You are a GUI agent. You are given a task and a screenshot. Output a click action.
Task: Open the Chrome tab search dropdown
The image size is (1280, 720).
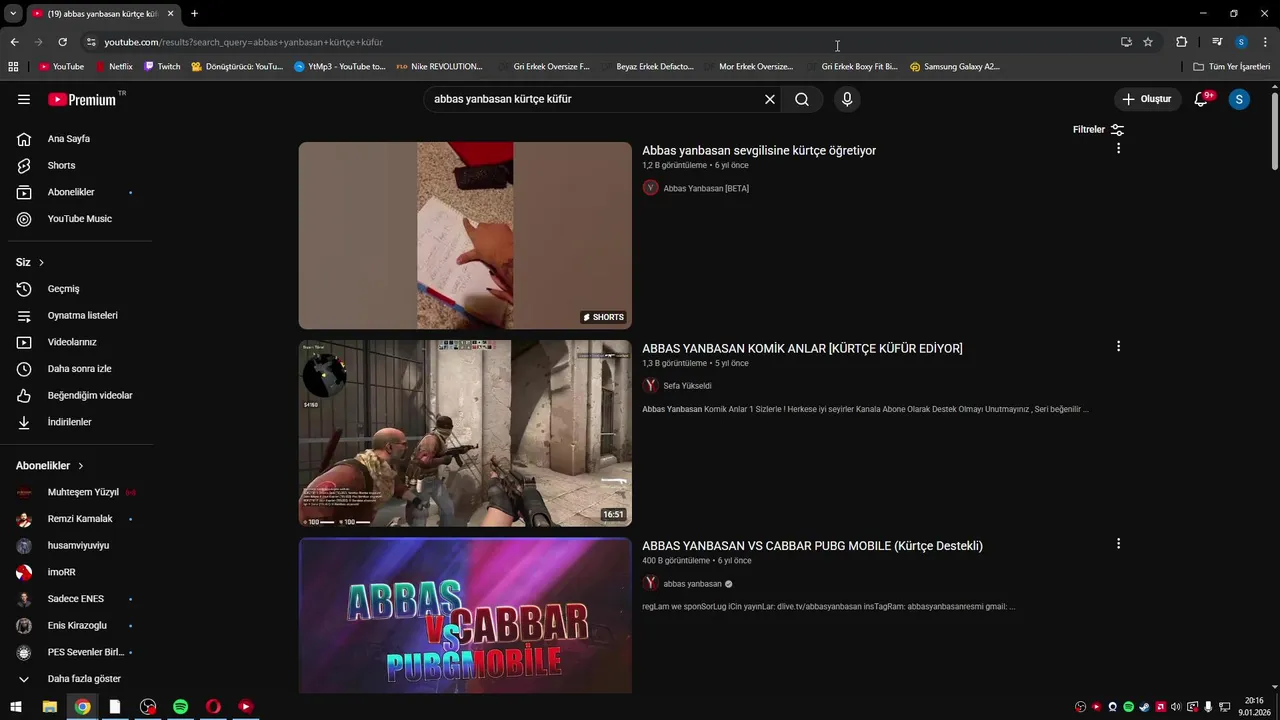13,13
